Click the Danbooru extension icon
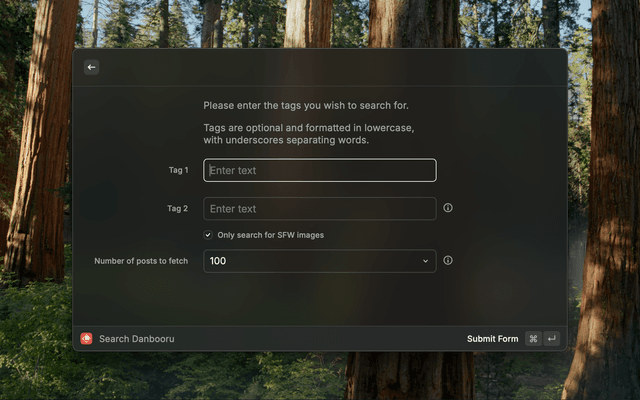 [87, 339]
